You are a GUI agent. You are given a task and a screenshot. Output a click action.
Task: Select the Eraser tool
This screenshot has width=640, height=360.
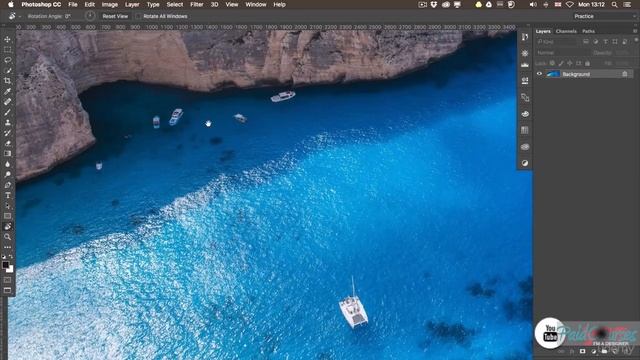(x=7, y=143)
